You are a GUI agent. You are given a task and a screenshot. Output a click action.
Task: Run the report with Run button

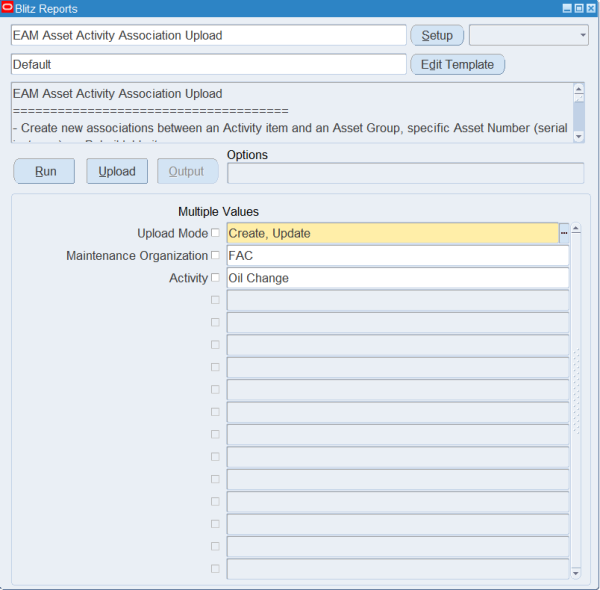(44, 171)
